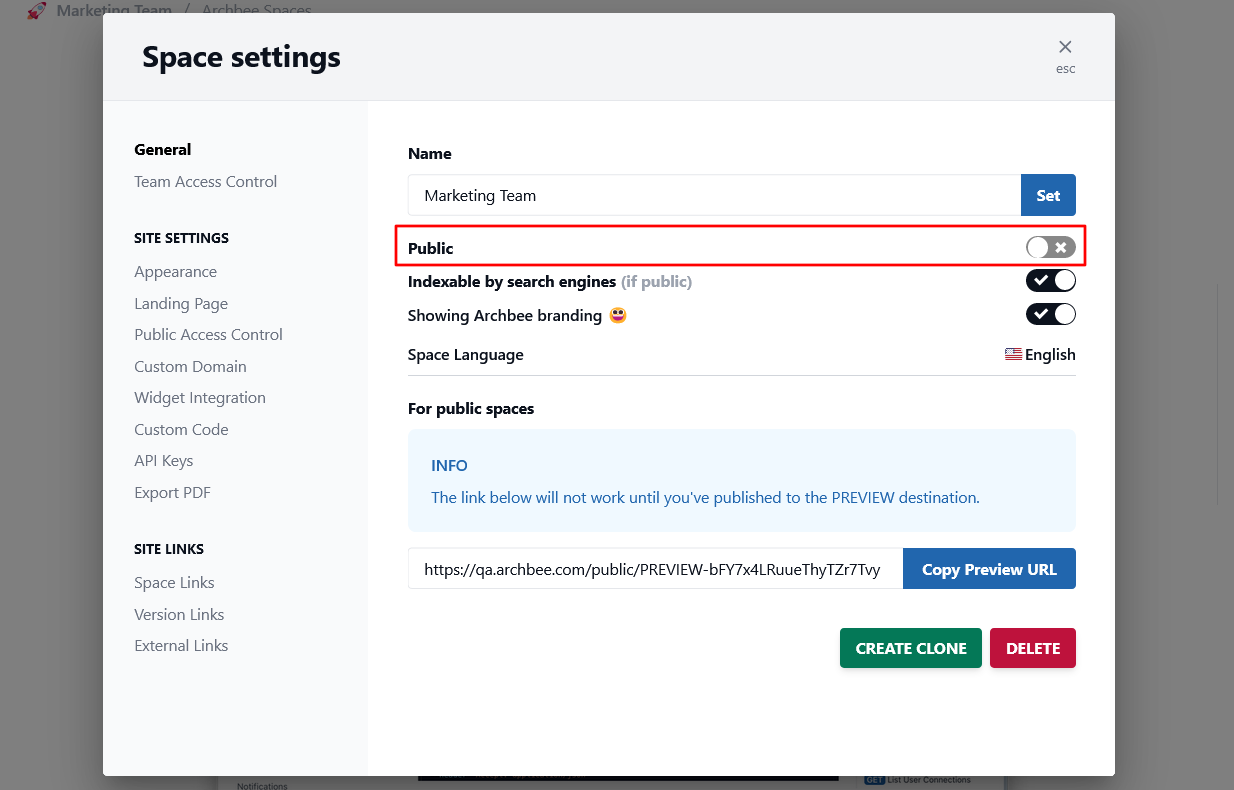
Task: Open the API Keys section
Action: (163, 460)
